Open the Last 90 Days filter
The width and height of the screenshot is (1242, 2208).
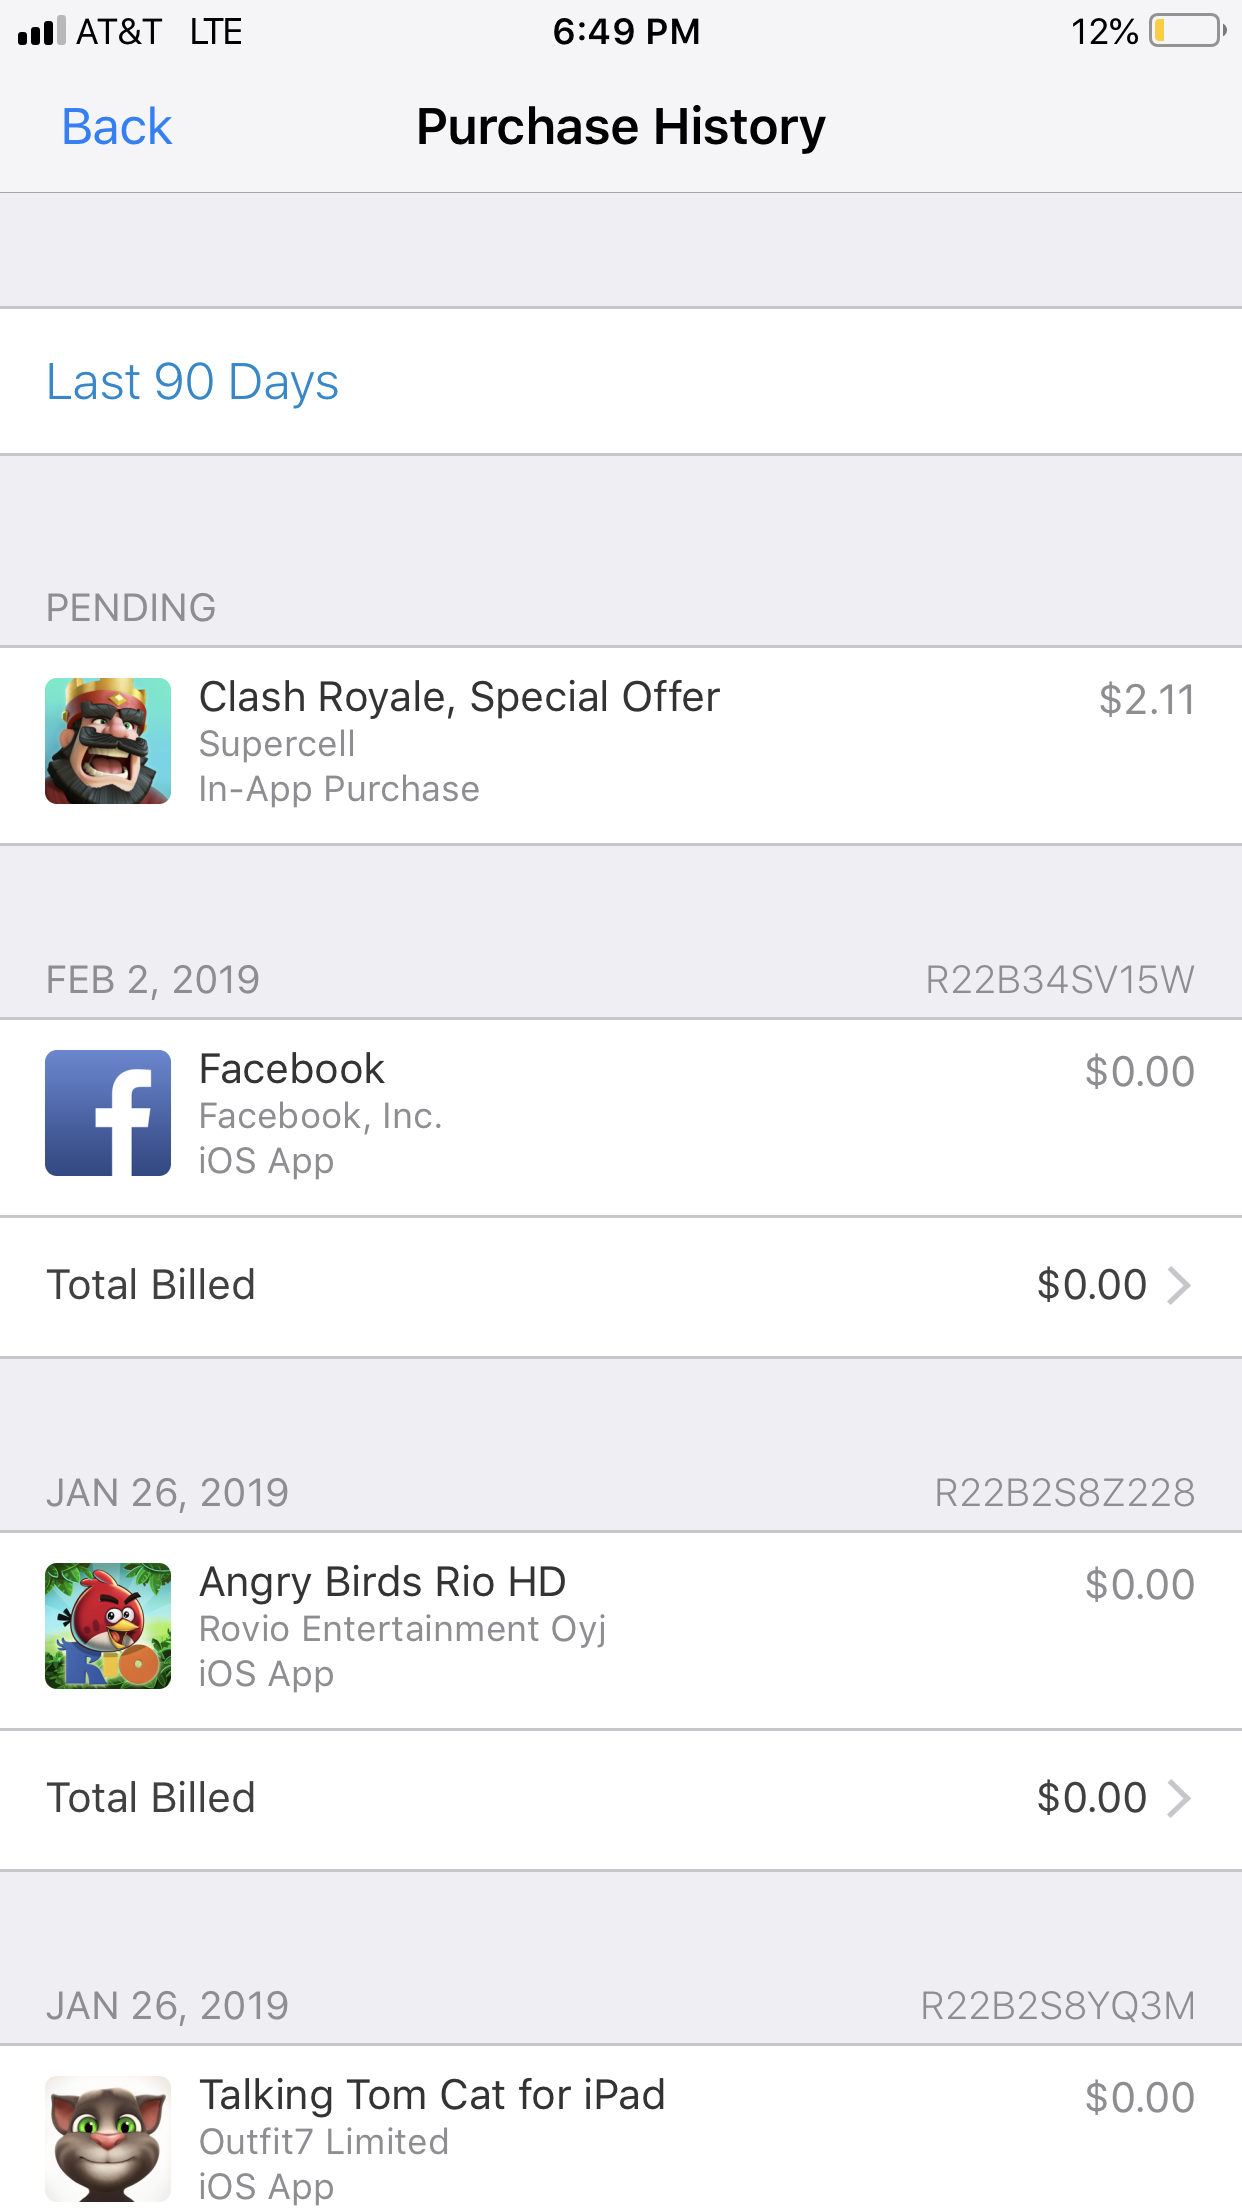coord(621,382)
